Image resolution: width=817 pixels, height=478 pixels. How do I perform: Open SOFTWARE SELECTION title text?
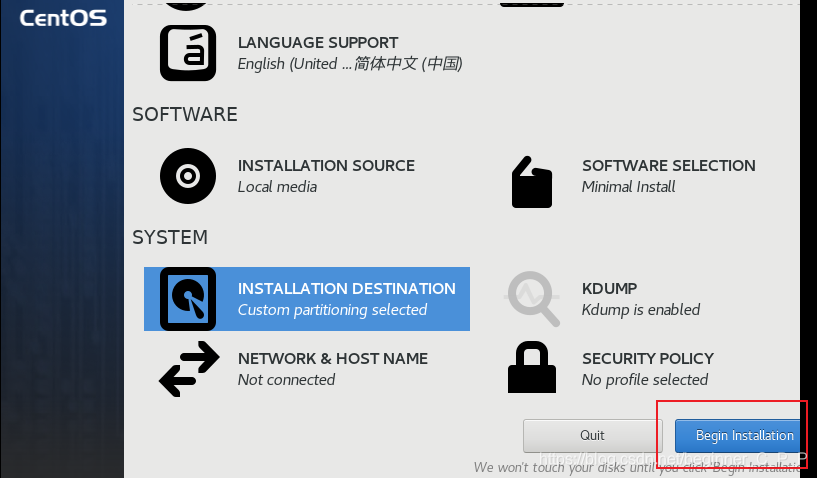coord(669,166)
